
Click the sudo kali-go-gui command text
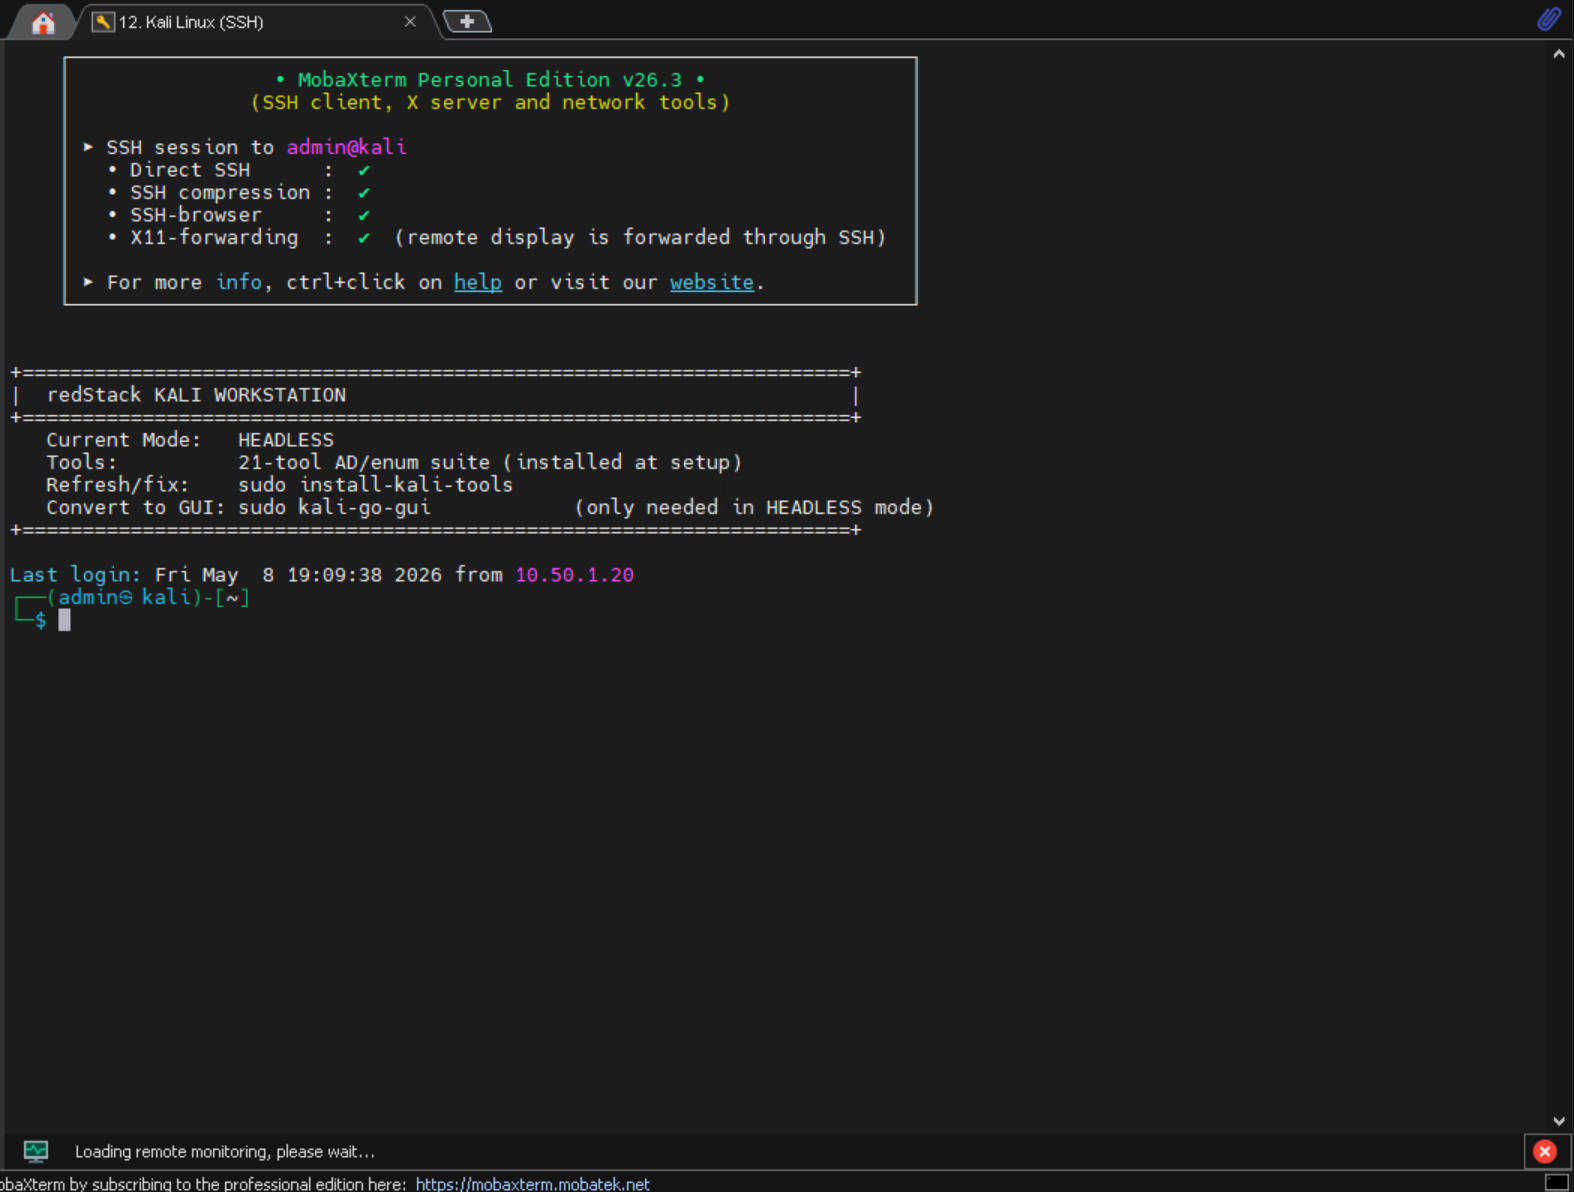click(x=334, y=507)
